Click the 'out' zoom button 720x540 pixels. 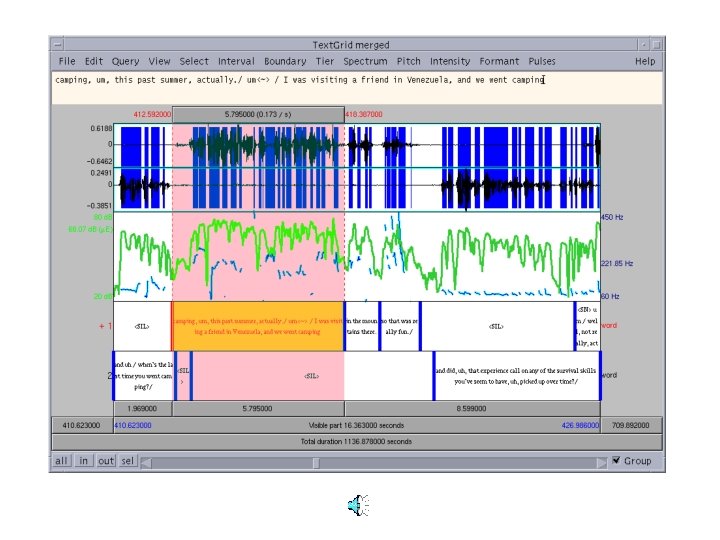pyautogui.click(x=106, y=461)
